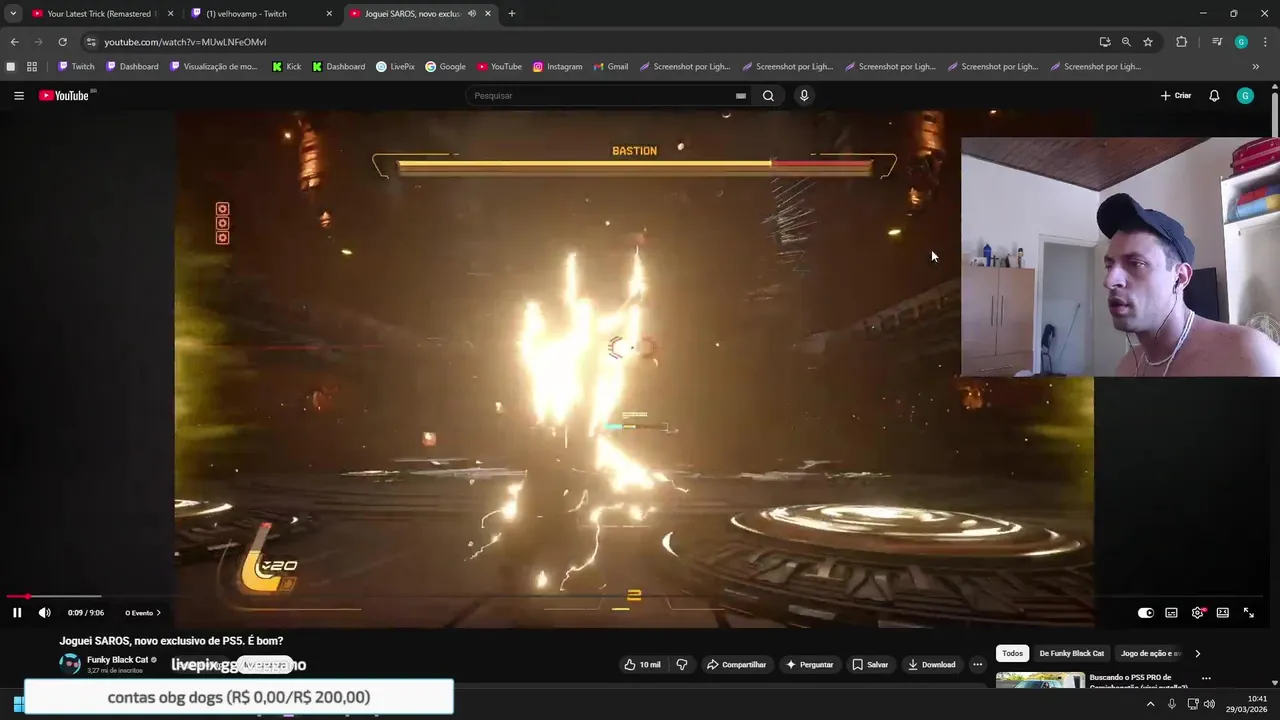Switch the player to theater mode
The width and height of the screenshot is (1280, 720).
(x=1222, y=613)
